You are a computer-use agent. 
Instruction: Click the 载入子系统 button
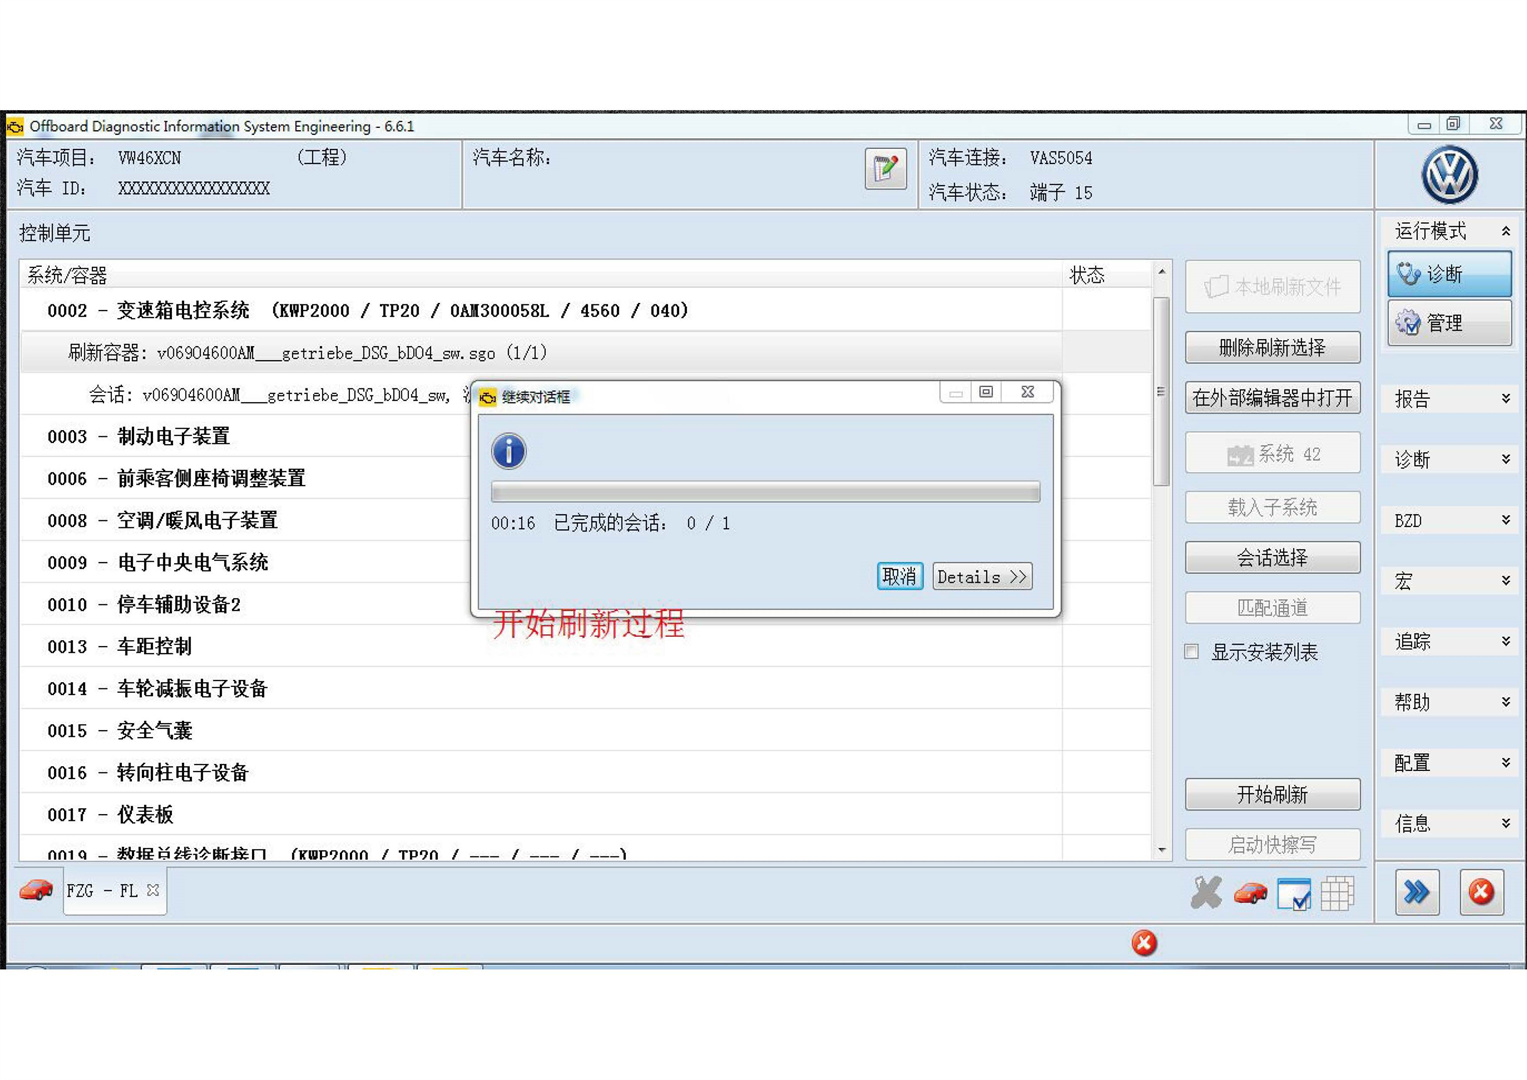click(x=1272, y=507)
